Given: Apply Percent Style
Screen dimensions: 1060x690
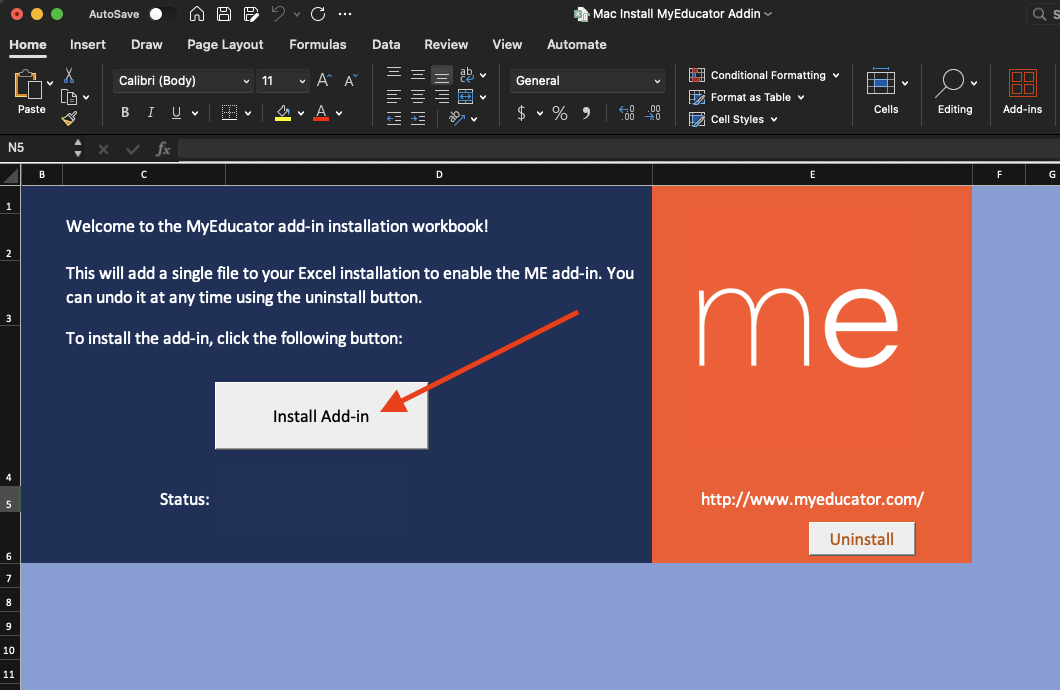Looking at the screenshot, I should (x=560, y=113).
